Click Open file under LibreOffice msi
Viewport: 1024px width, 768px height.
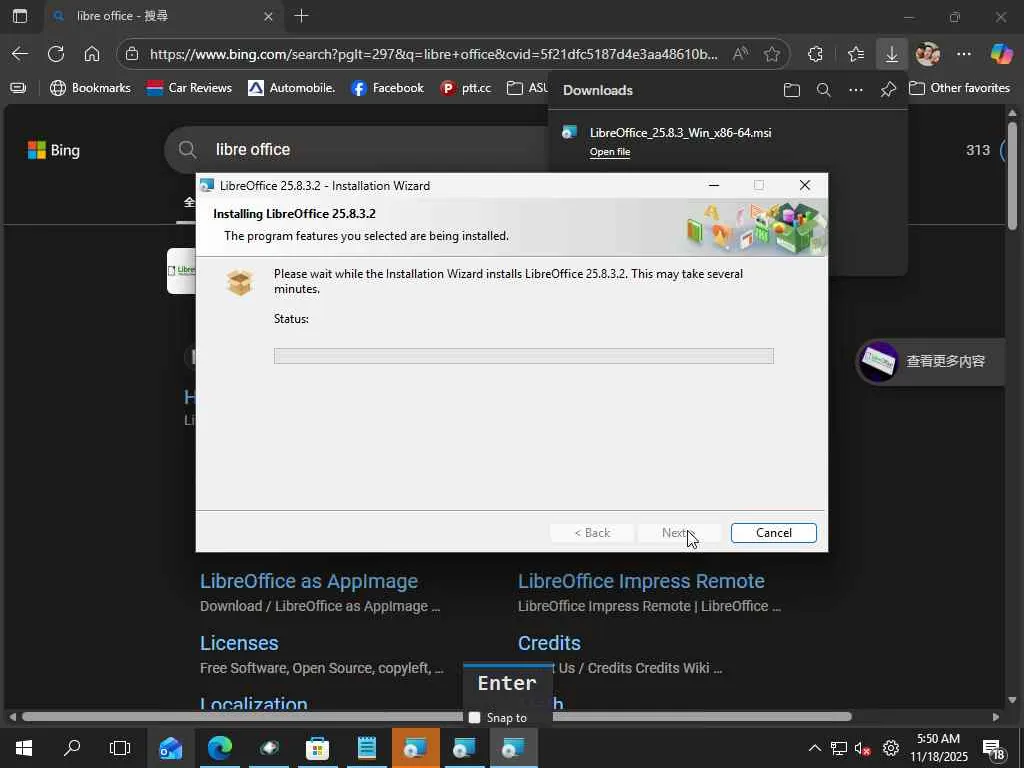610,152
